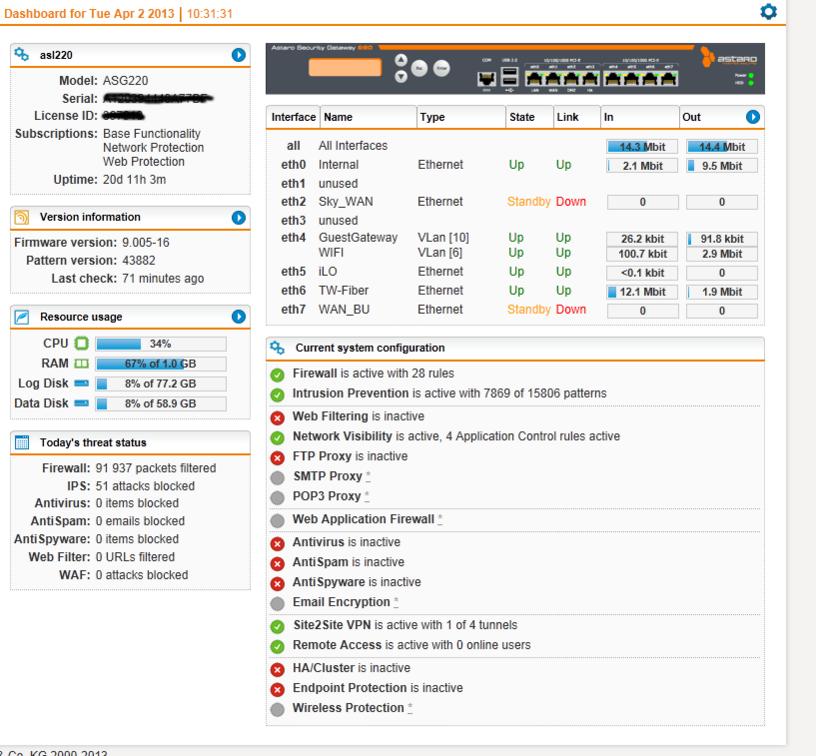The height and width of the screenshot is (756, 816).
Task: Open the Firewall configuration link
Action: coord(315,373)
